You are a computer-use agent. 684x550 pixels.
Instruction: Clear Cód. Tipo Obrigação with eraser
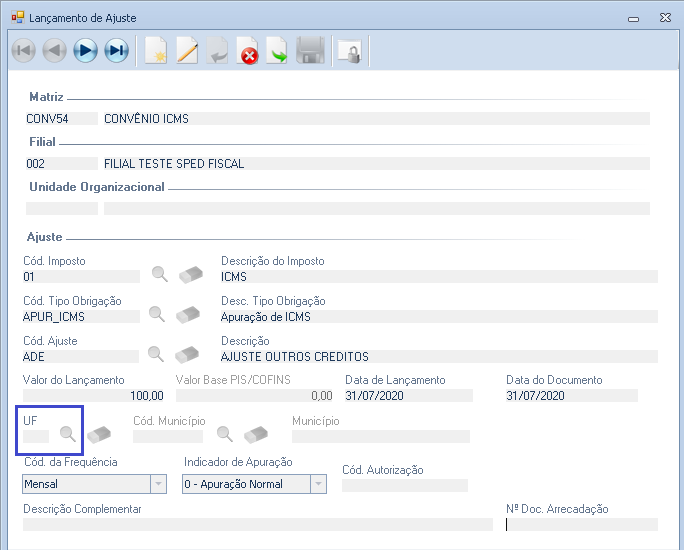pos(188,314)
